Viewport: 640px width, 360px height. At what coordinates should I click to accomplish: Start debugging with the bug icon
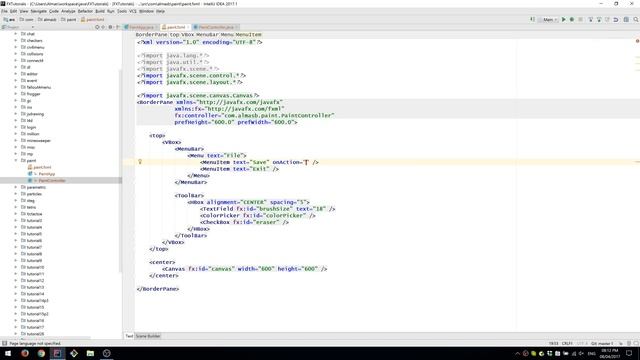572,20
